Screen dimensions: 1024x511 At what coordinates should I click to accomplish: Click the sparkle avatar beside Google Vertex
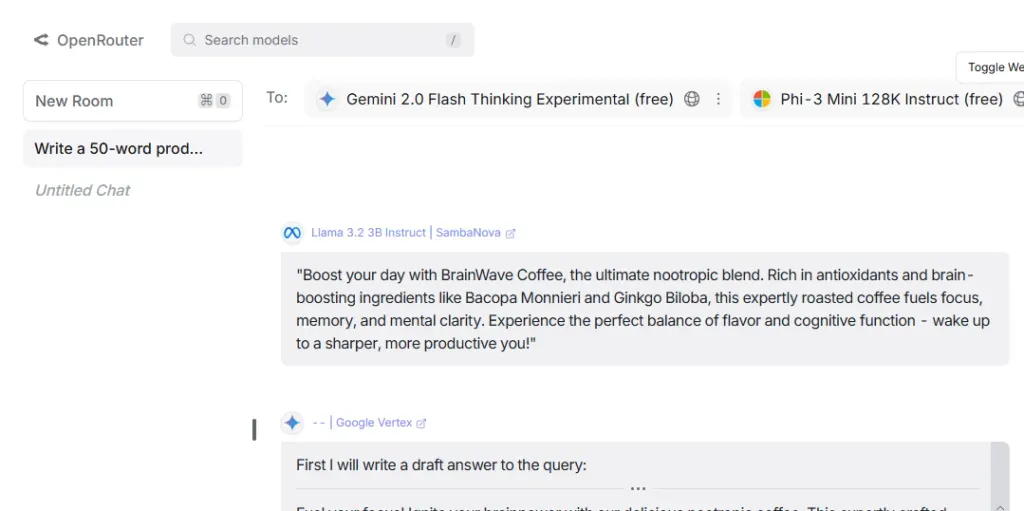tap(292, 423)
